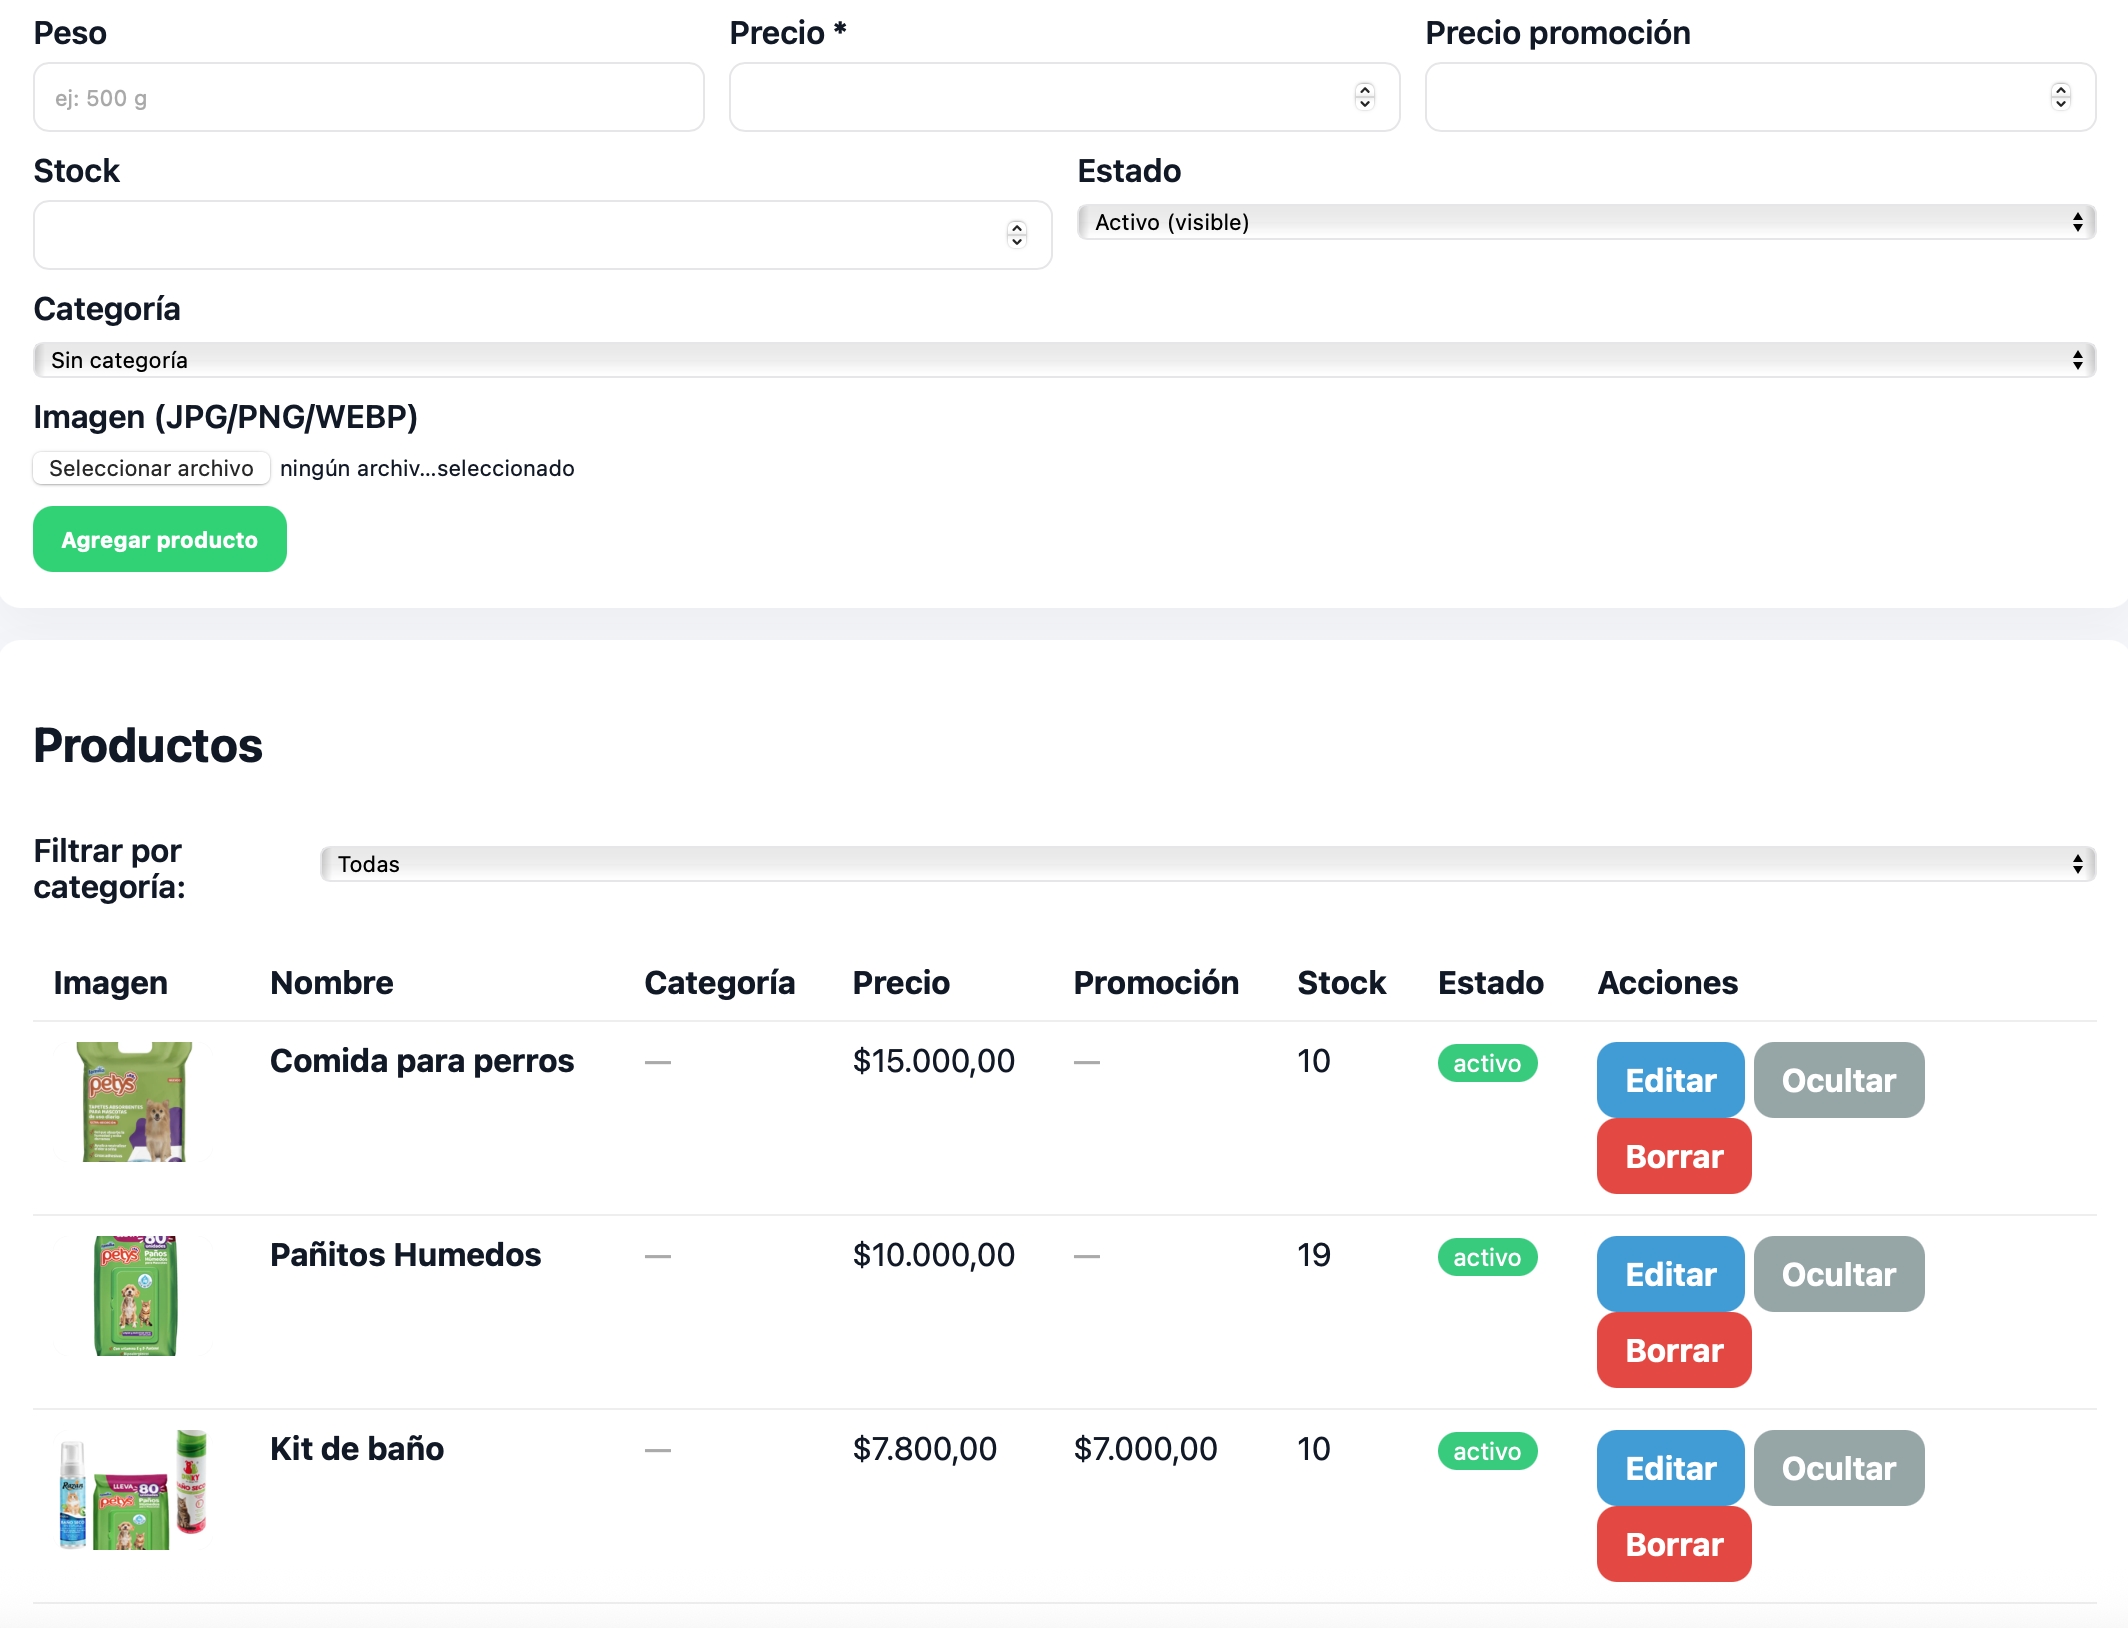Edit the Comida para perros product
This screenshot has width=2128, height=1628.
pos(1670,1080)
